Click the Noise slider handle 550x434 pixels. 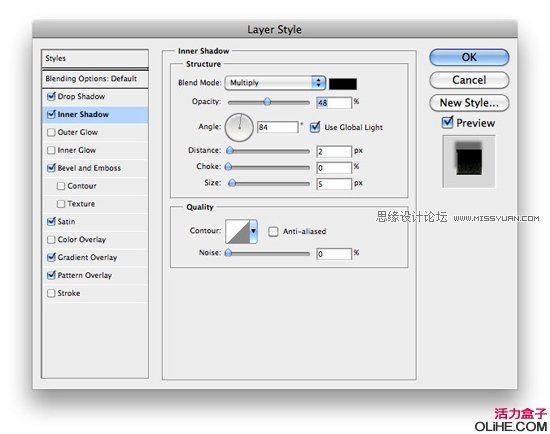[x=228, y=253]
